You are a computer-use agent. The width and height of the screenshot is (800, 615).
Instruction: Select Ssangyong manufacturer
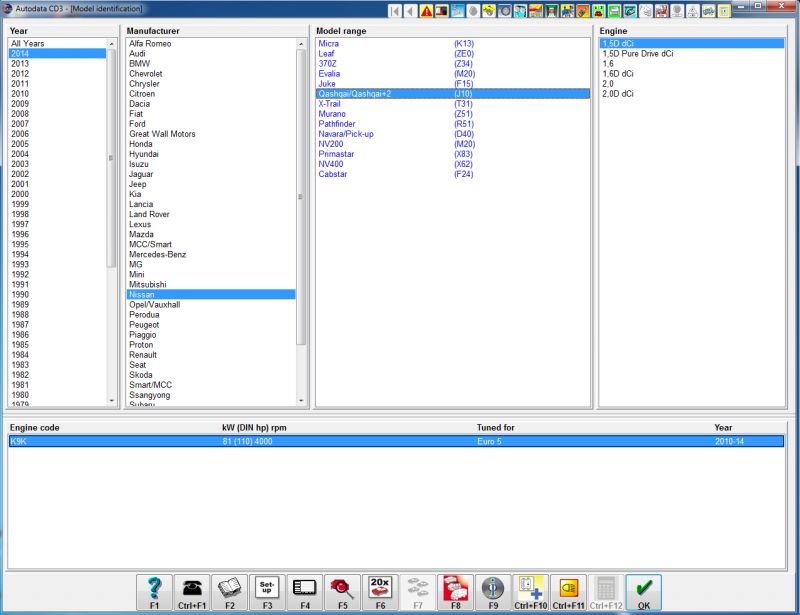click(x=211, y=395)
